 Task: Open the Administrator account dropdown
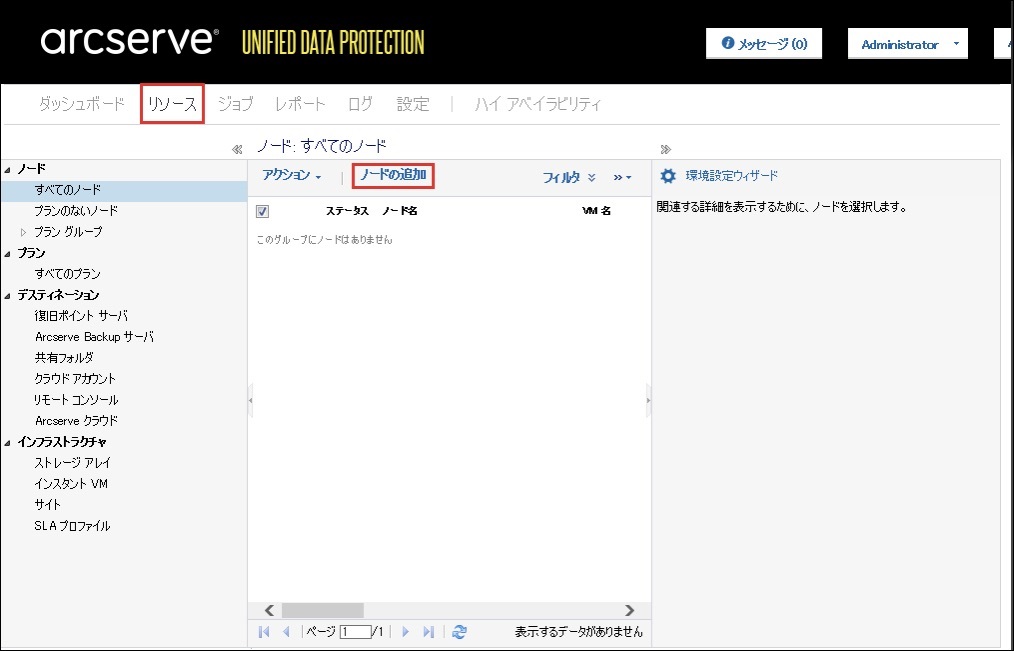pos(907,44)
